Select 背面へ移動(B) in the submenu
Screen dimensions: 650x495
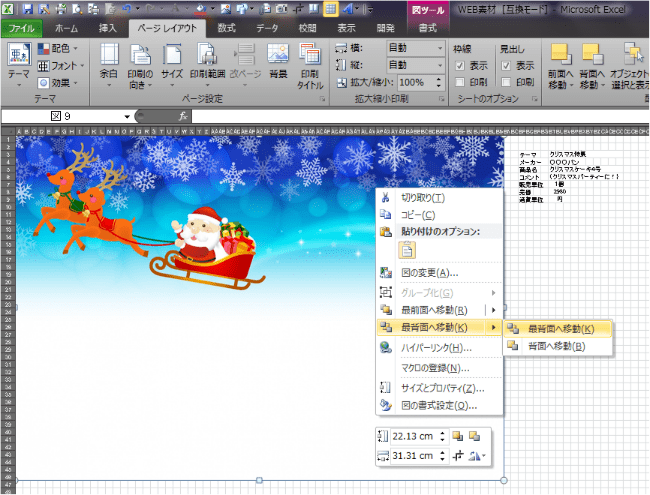[556, 346]
